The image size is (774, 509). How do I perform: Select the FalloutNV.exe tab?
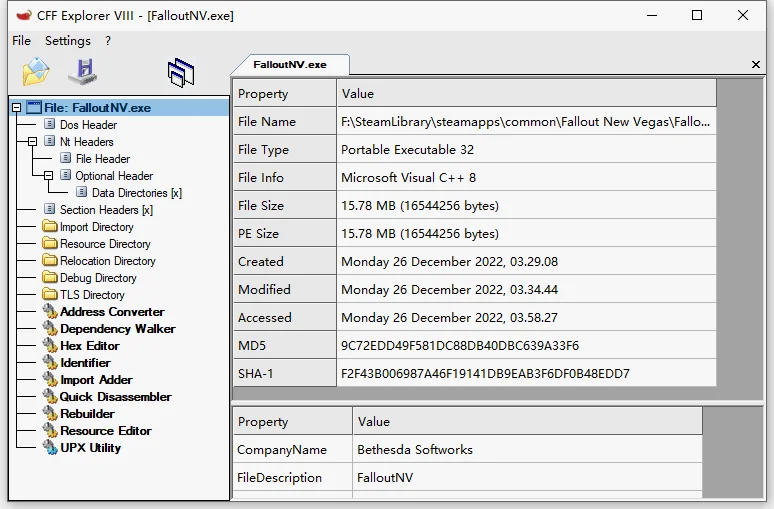(290, 65)
